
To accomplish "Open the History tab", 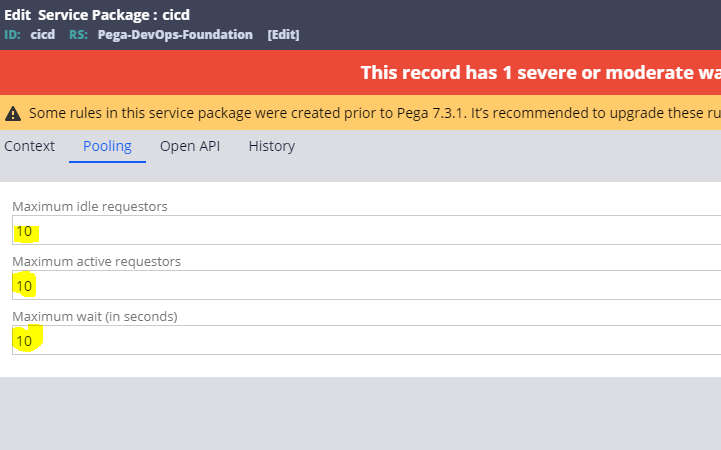I will (272, 146).
